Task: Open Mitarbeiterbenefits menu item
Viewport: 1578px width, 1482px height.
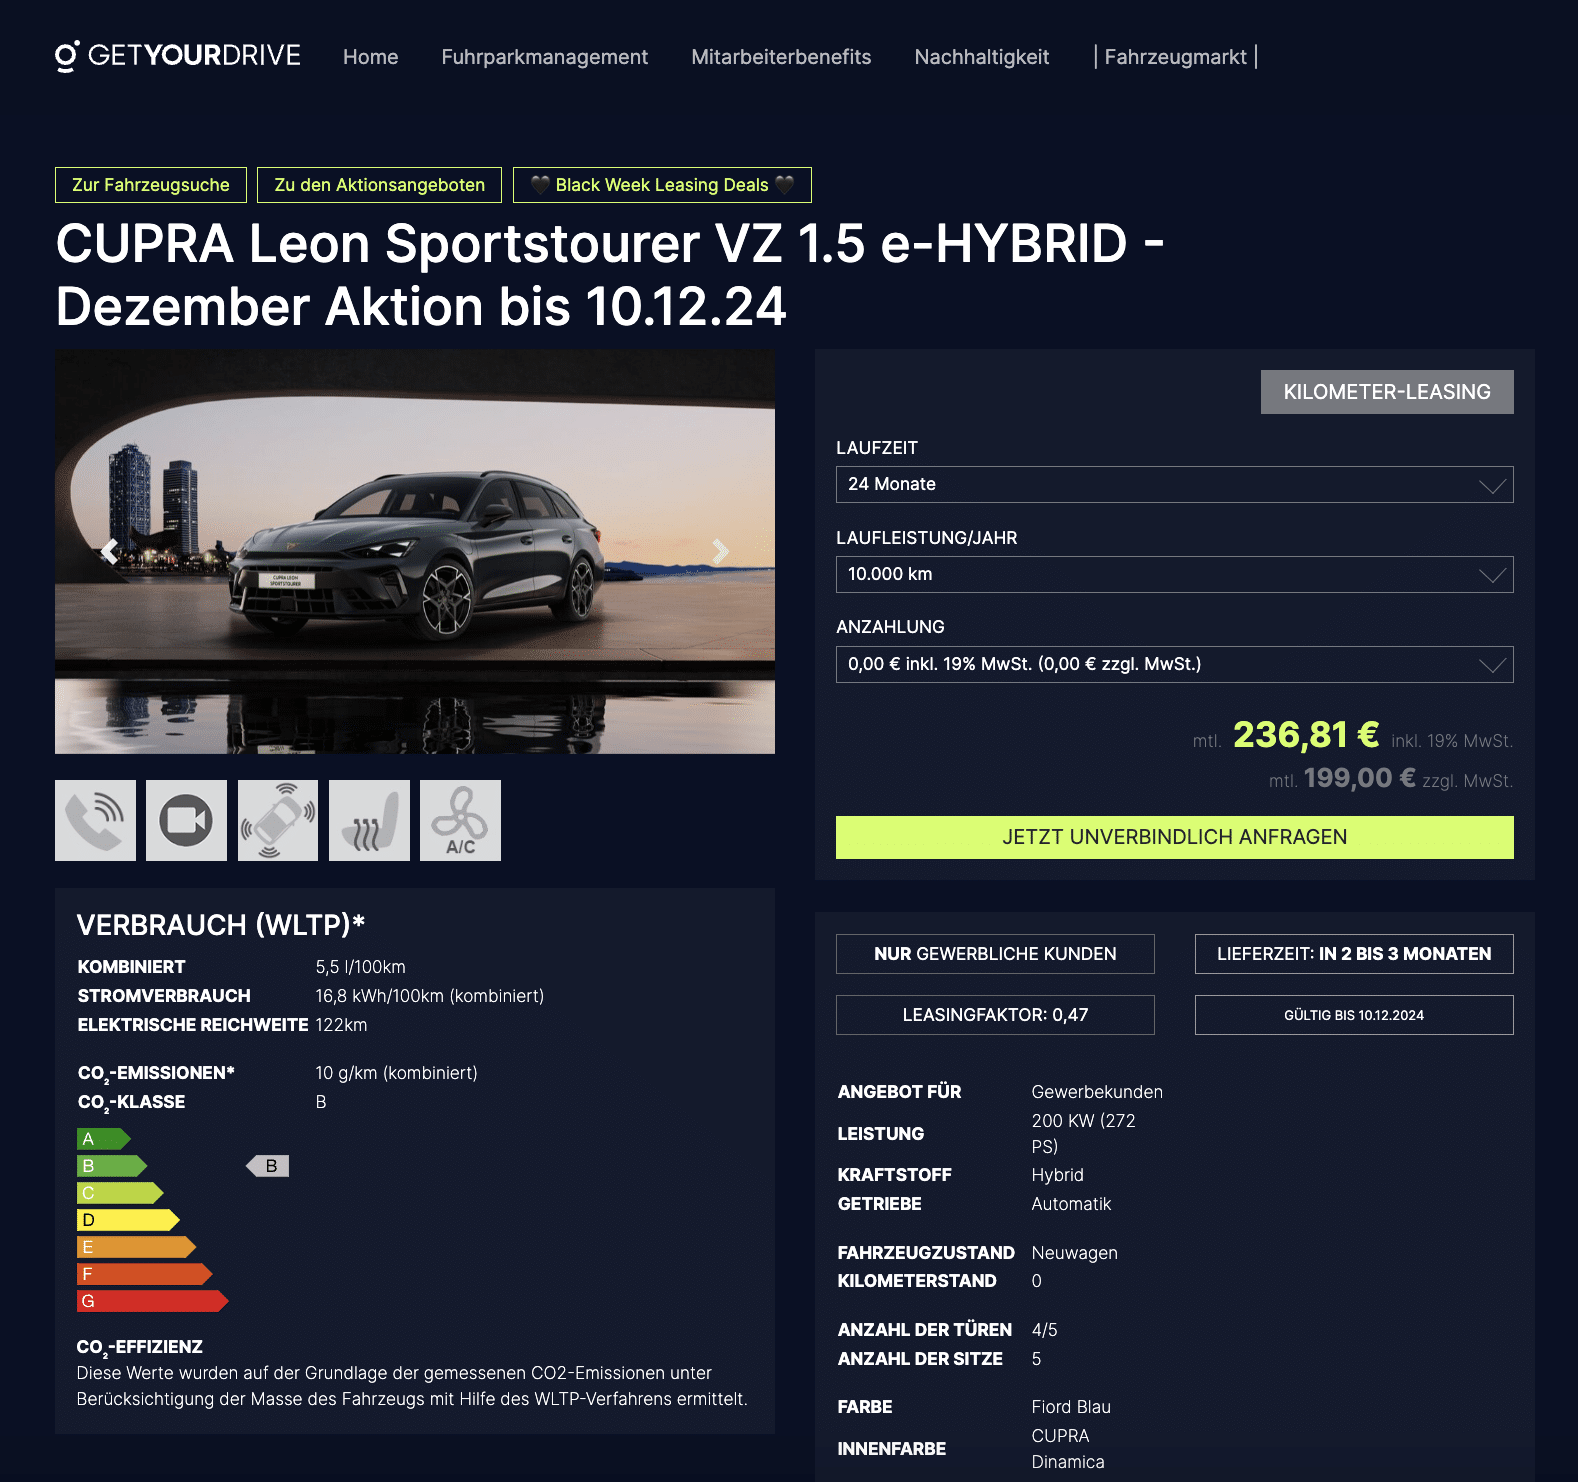Action: tap(781, 57)
